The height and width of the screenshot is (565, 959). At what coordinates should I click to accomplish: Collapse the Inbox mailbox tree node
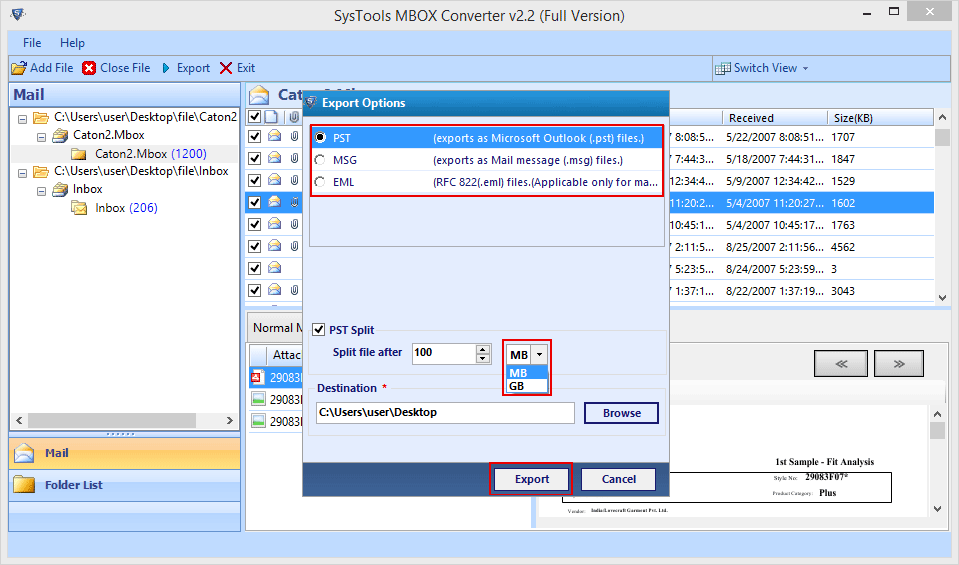[x=42, y=192]
